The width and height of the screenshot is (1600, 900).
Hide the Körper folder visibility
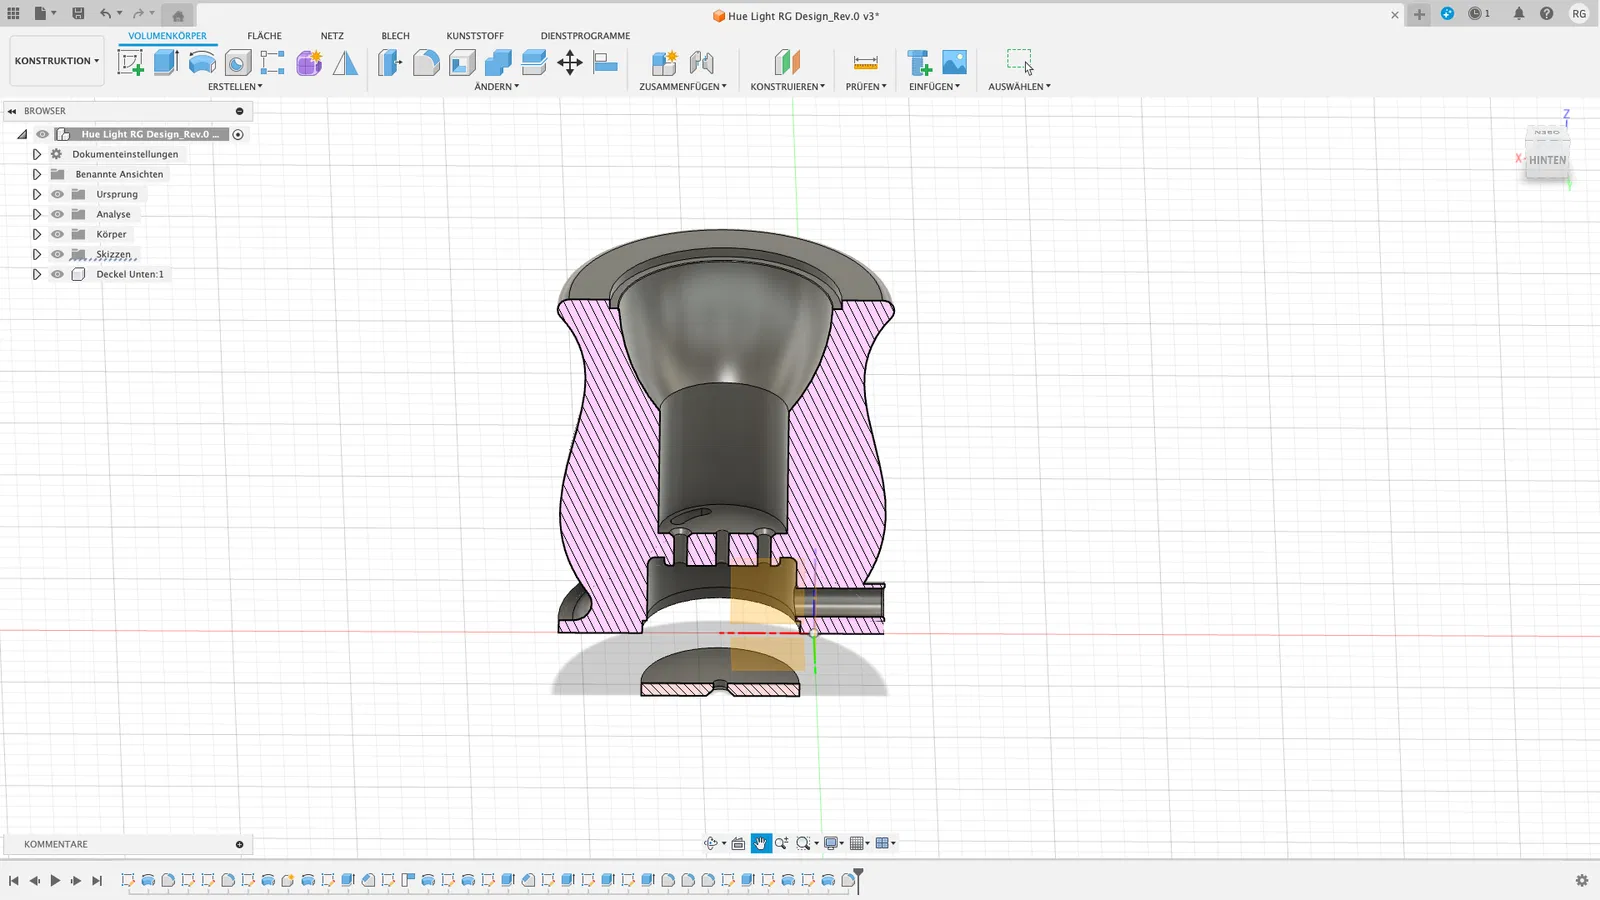tap(58, 234)
